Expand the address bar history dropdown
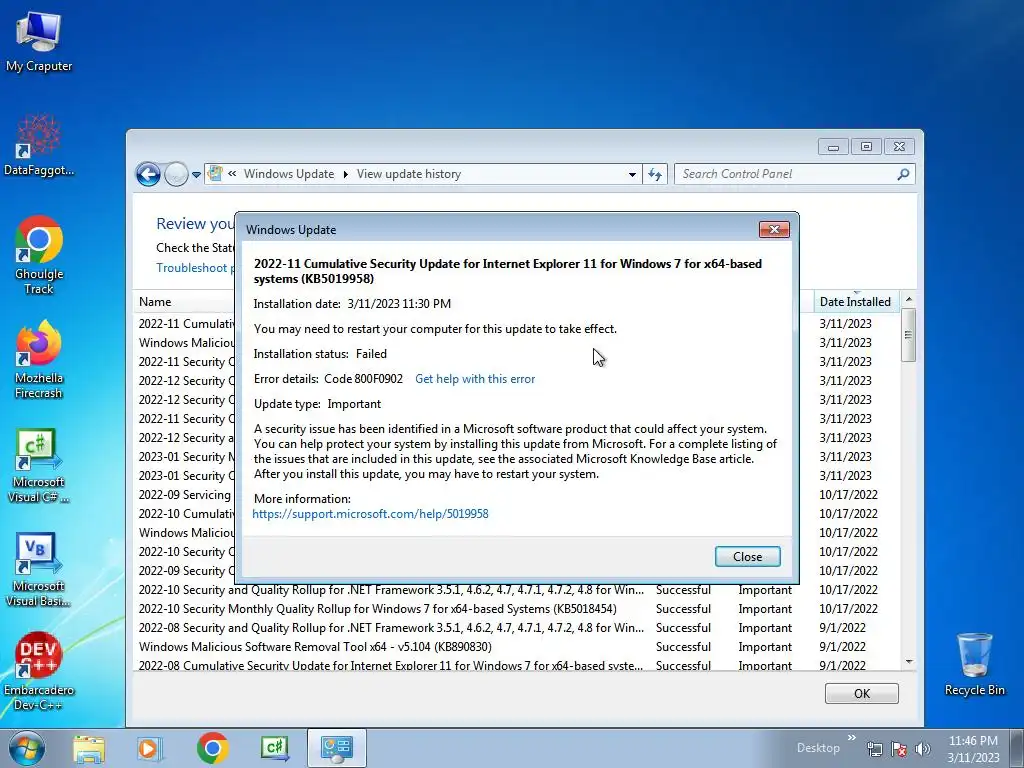 [632, 174]
